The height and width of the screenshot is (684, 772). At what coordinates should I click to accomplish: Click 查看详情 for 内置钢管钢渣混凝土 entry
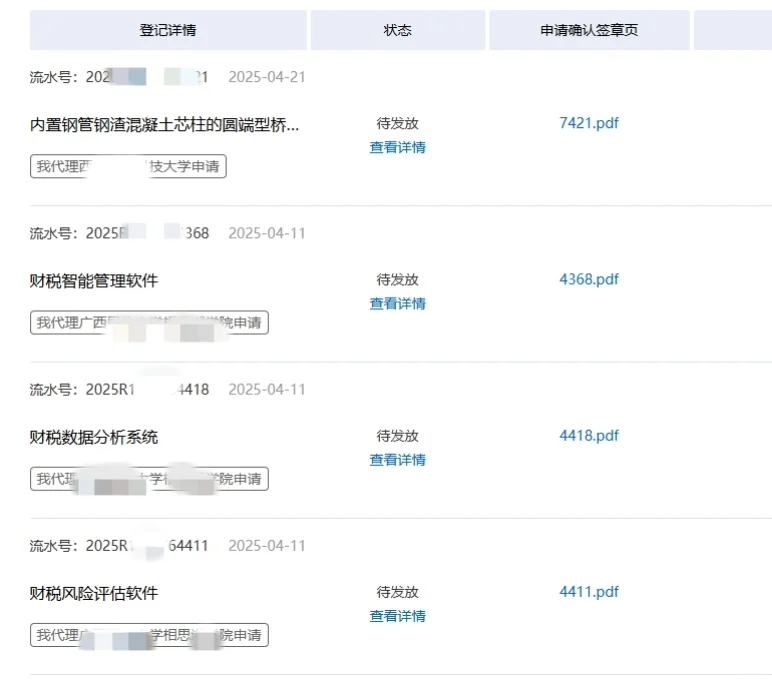pos(397,147)
